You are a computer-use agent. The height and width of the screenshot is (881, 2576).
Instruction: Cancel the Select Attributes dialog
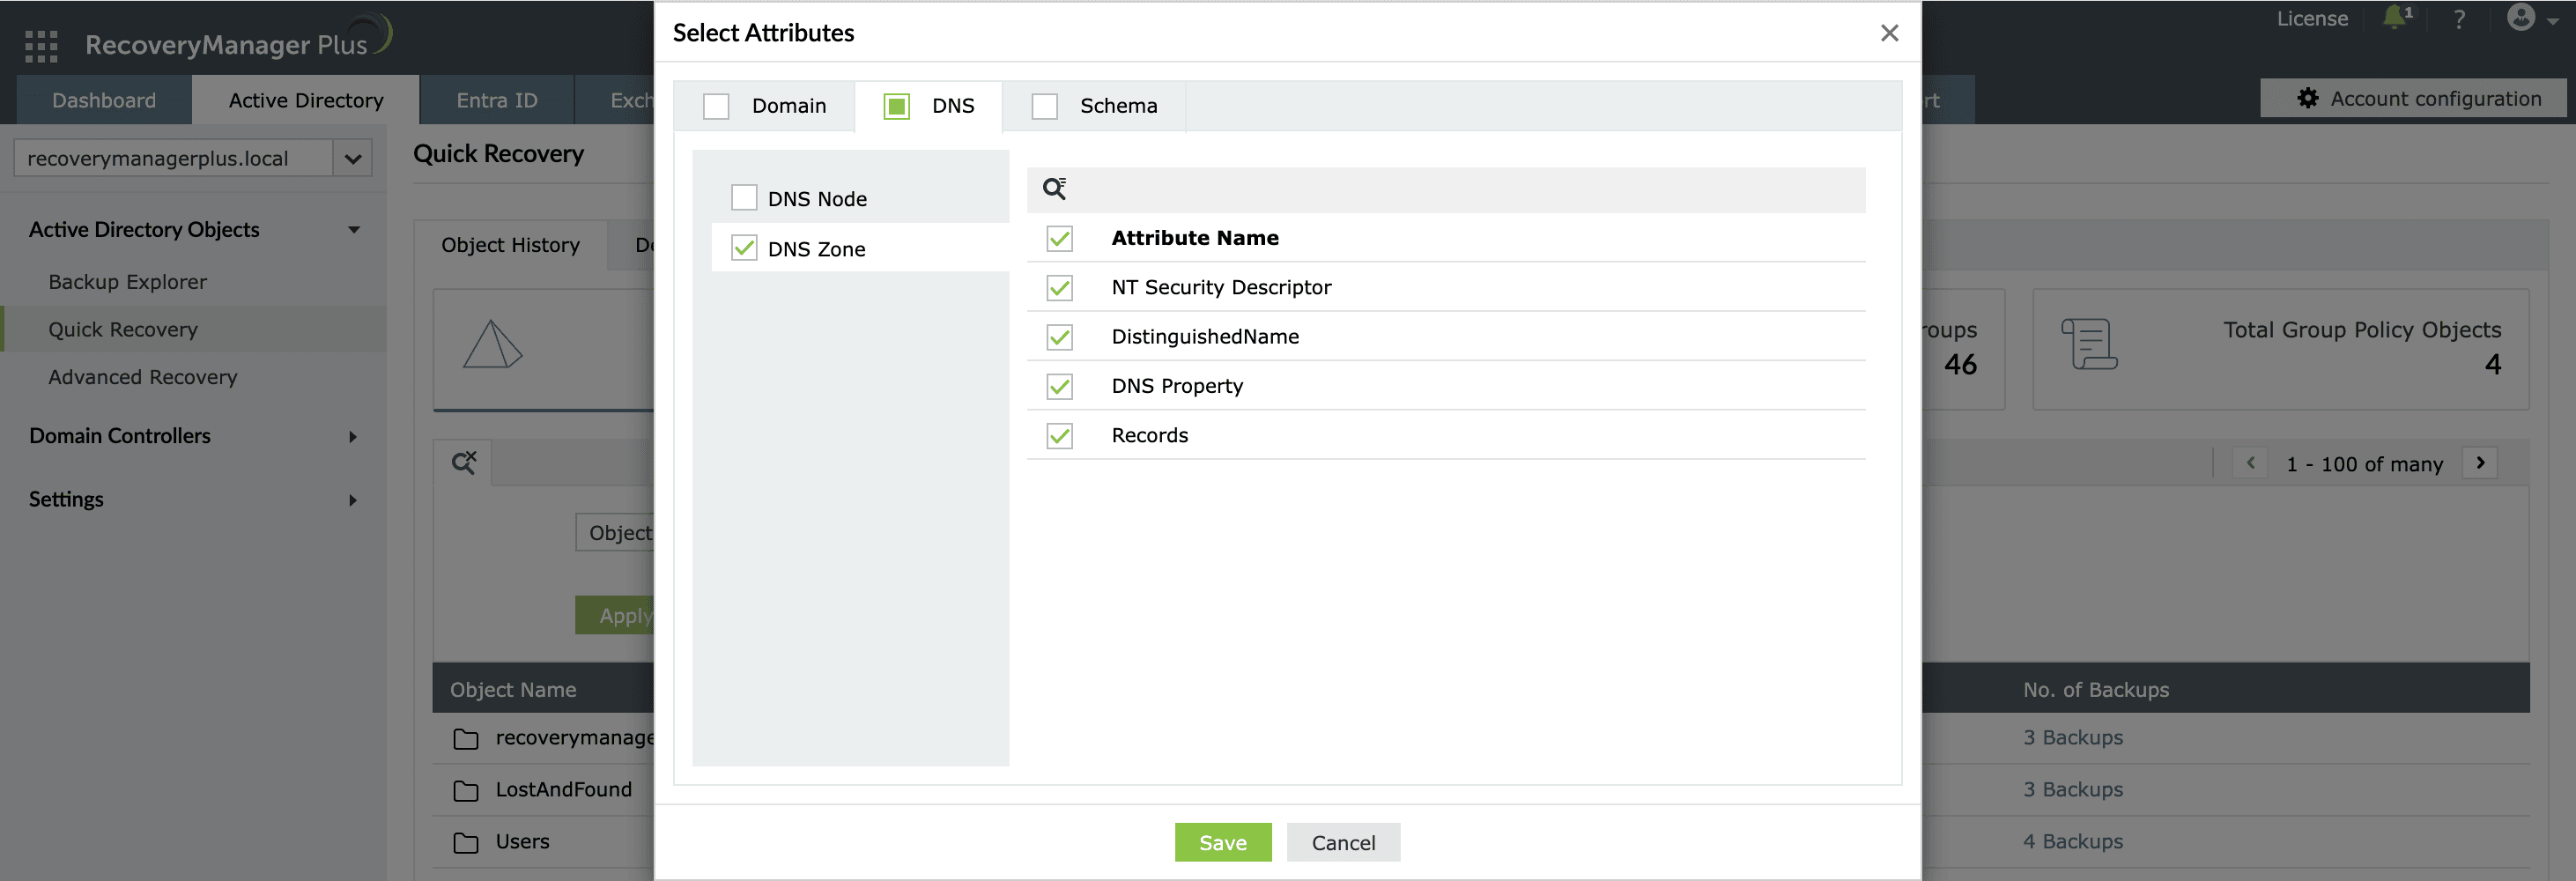point(1343,842)
